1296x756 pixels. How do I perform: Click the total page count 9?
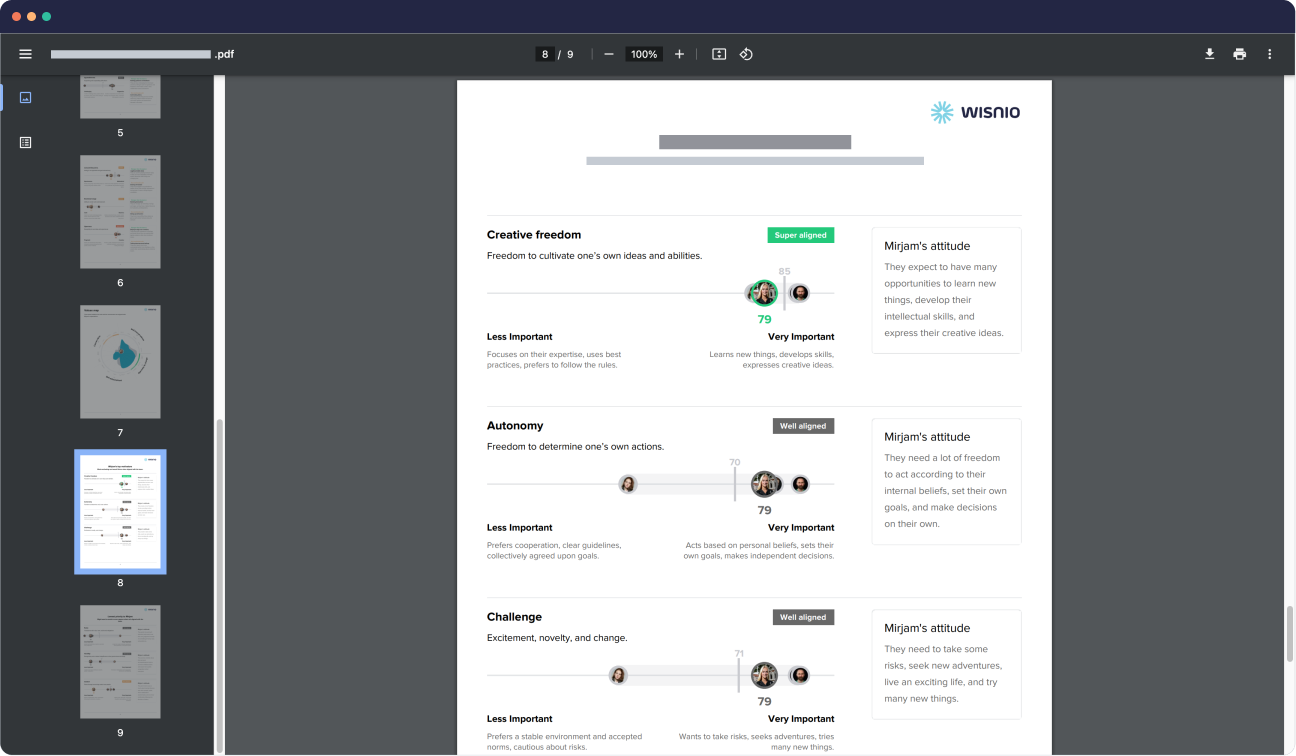click(x=570, y=54)
